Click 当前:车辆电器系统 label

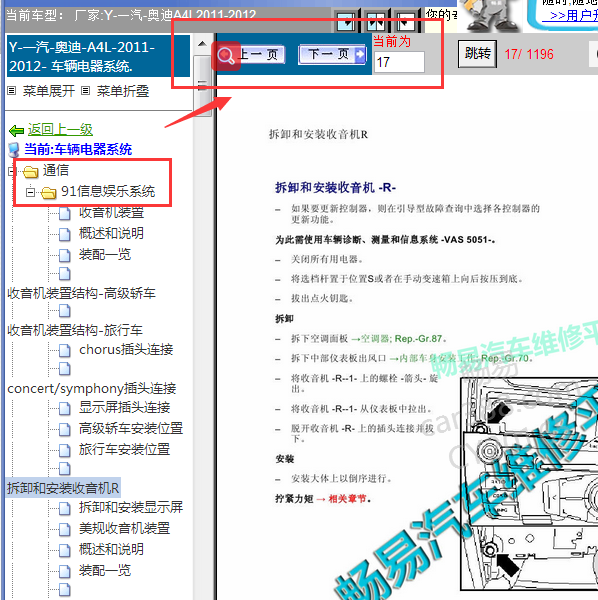tap(78, 149)
